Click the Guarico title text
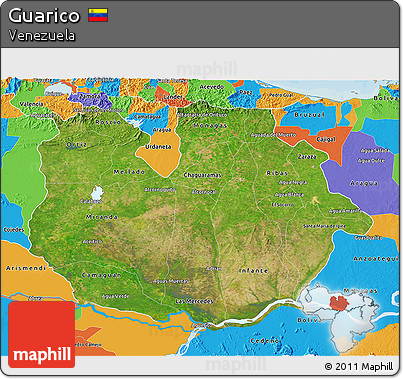Screen dimensions: 403x379 click(44, 16)
